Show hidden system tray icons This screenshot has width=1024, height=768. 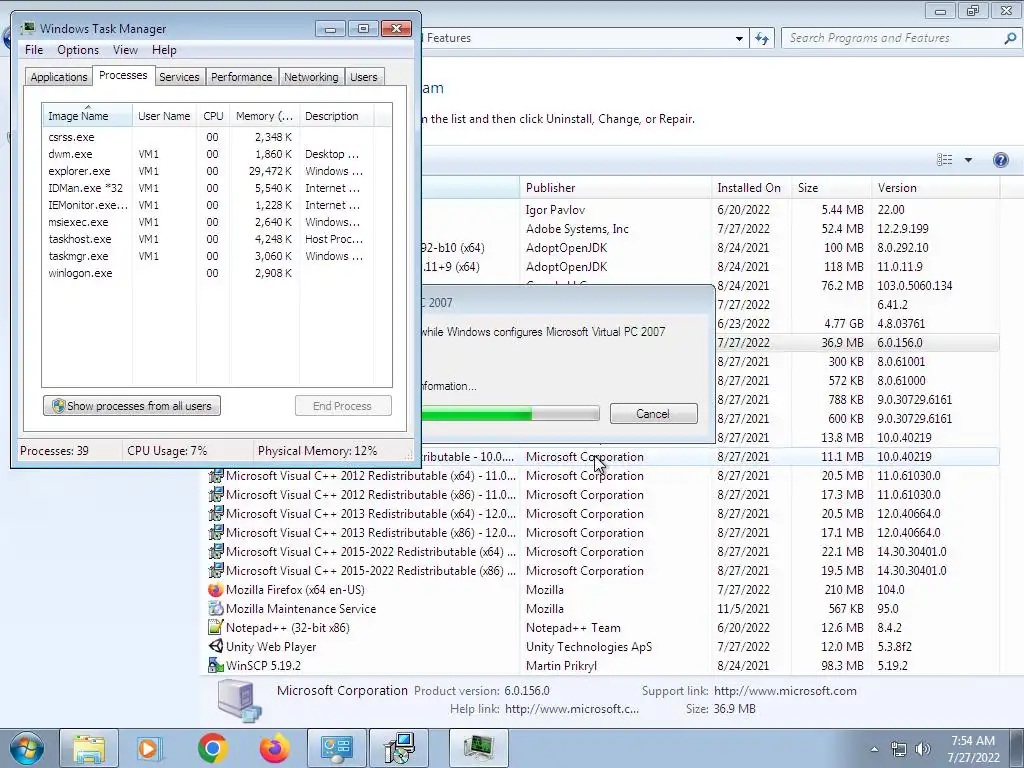tap(874, 749)
